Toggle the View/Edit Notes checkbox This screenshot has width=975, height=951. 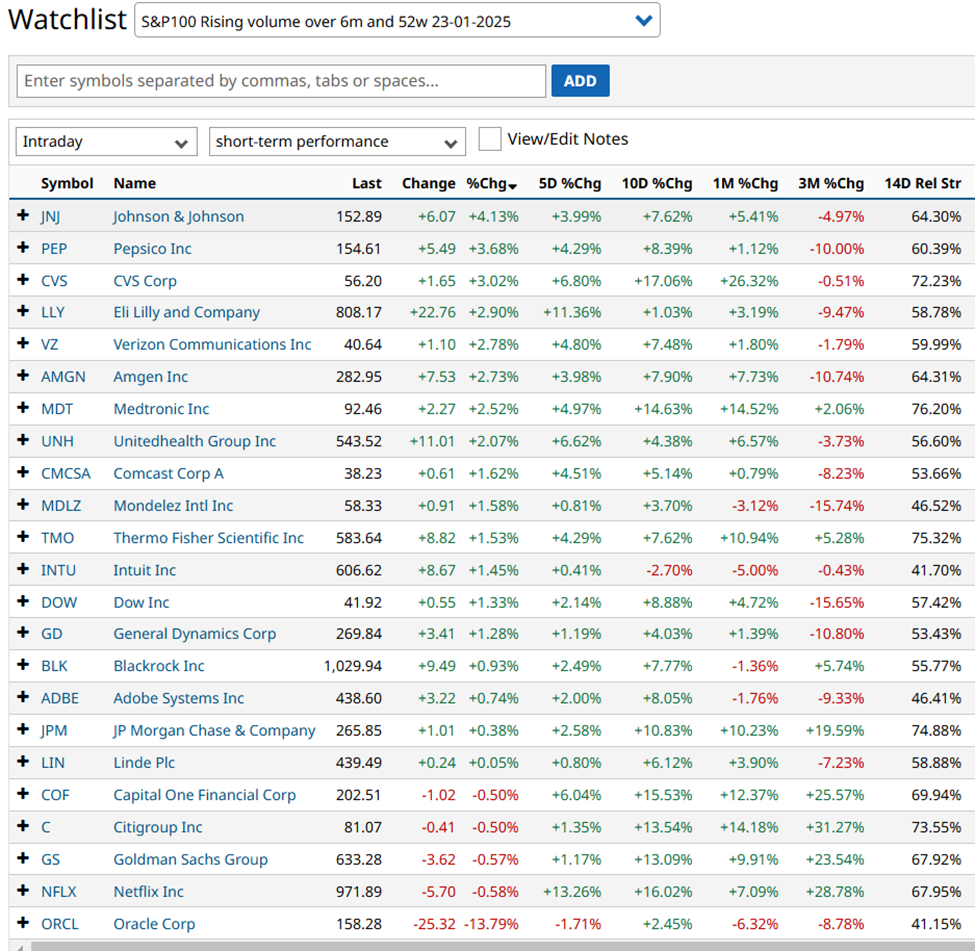tap(490, 140)
